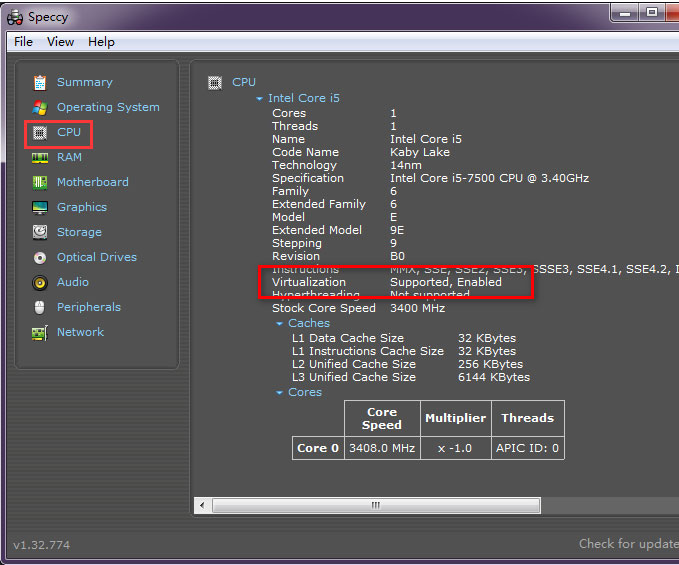Click the Summary clipboard icon in sidebar
This screenshot has height=565, width=679.
40,82
